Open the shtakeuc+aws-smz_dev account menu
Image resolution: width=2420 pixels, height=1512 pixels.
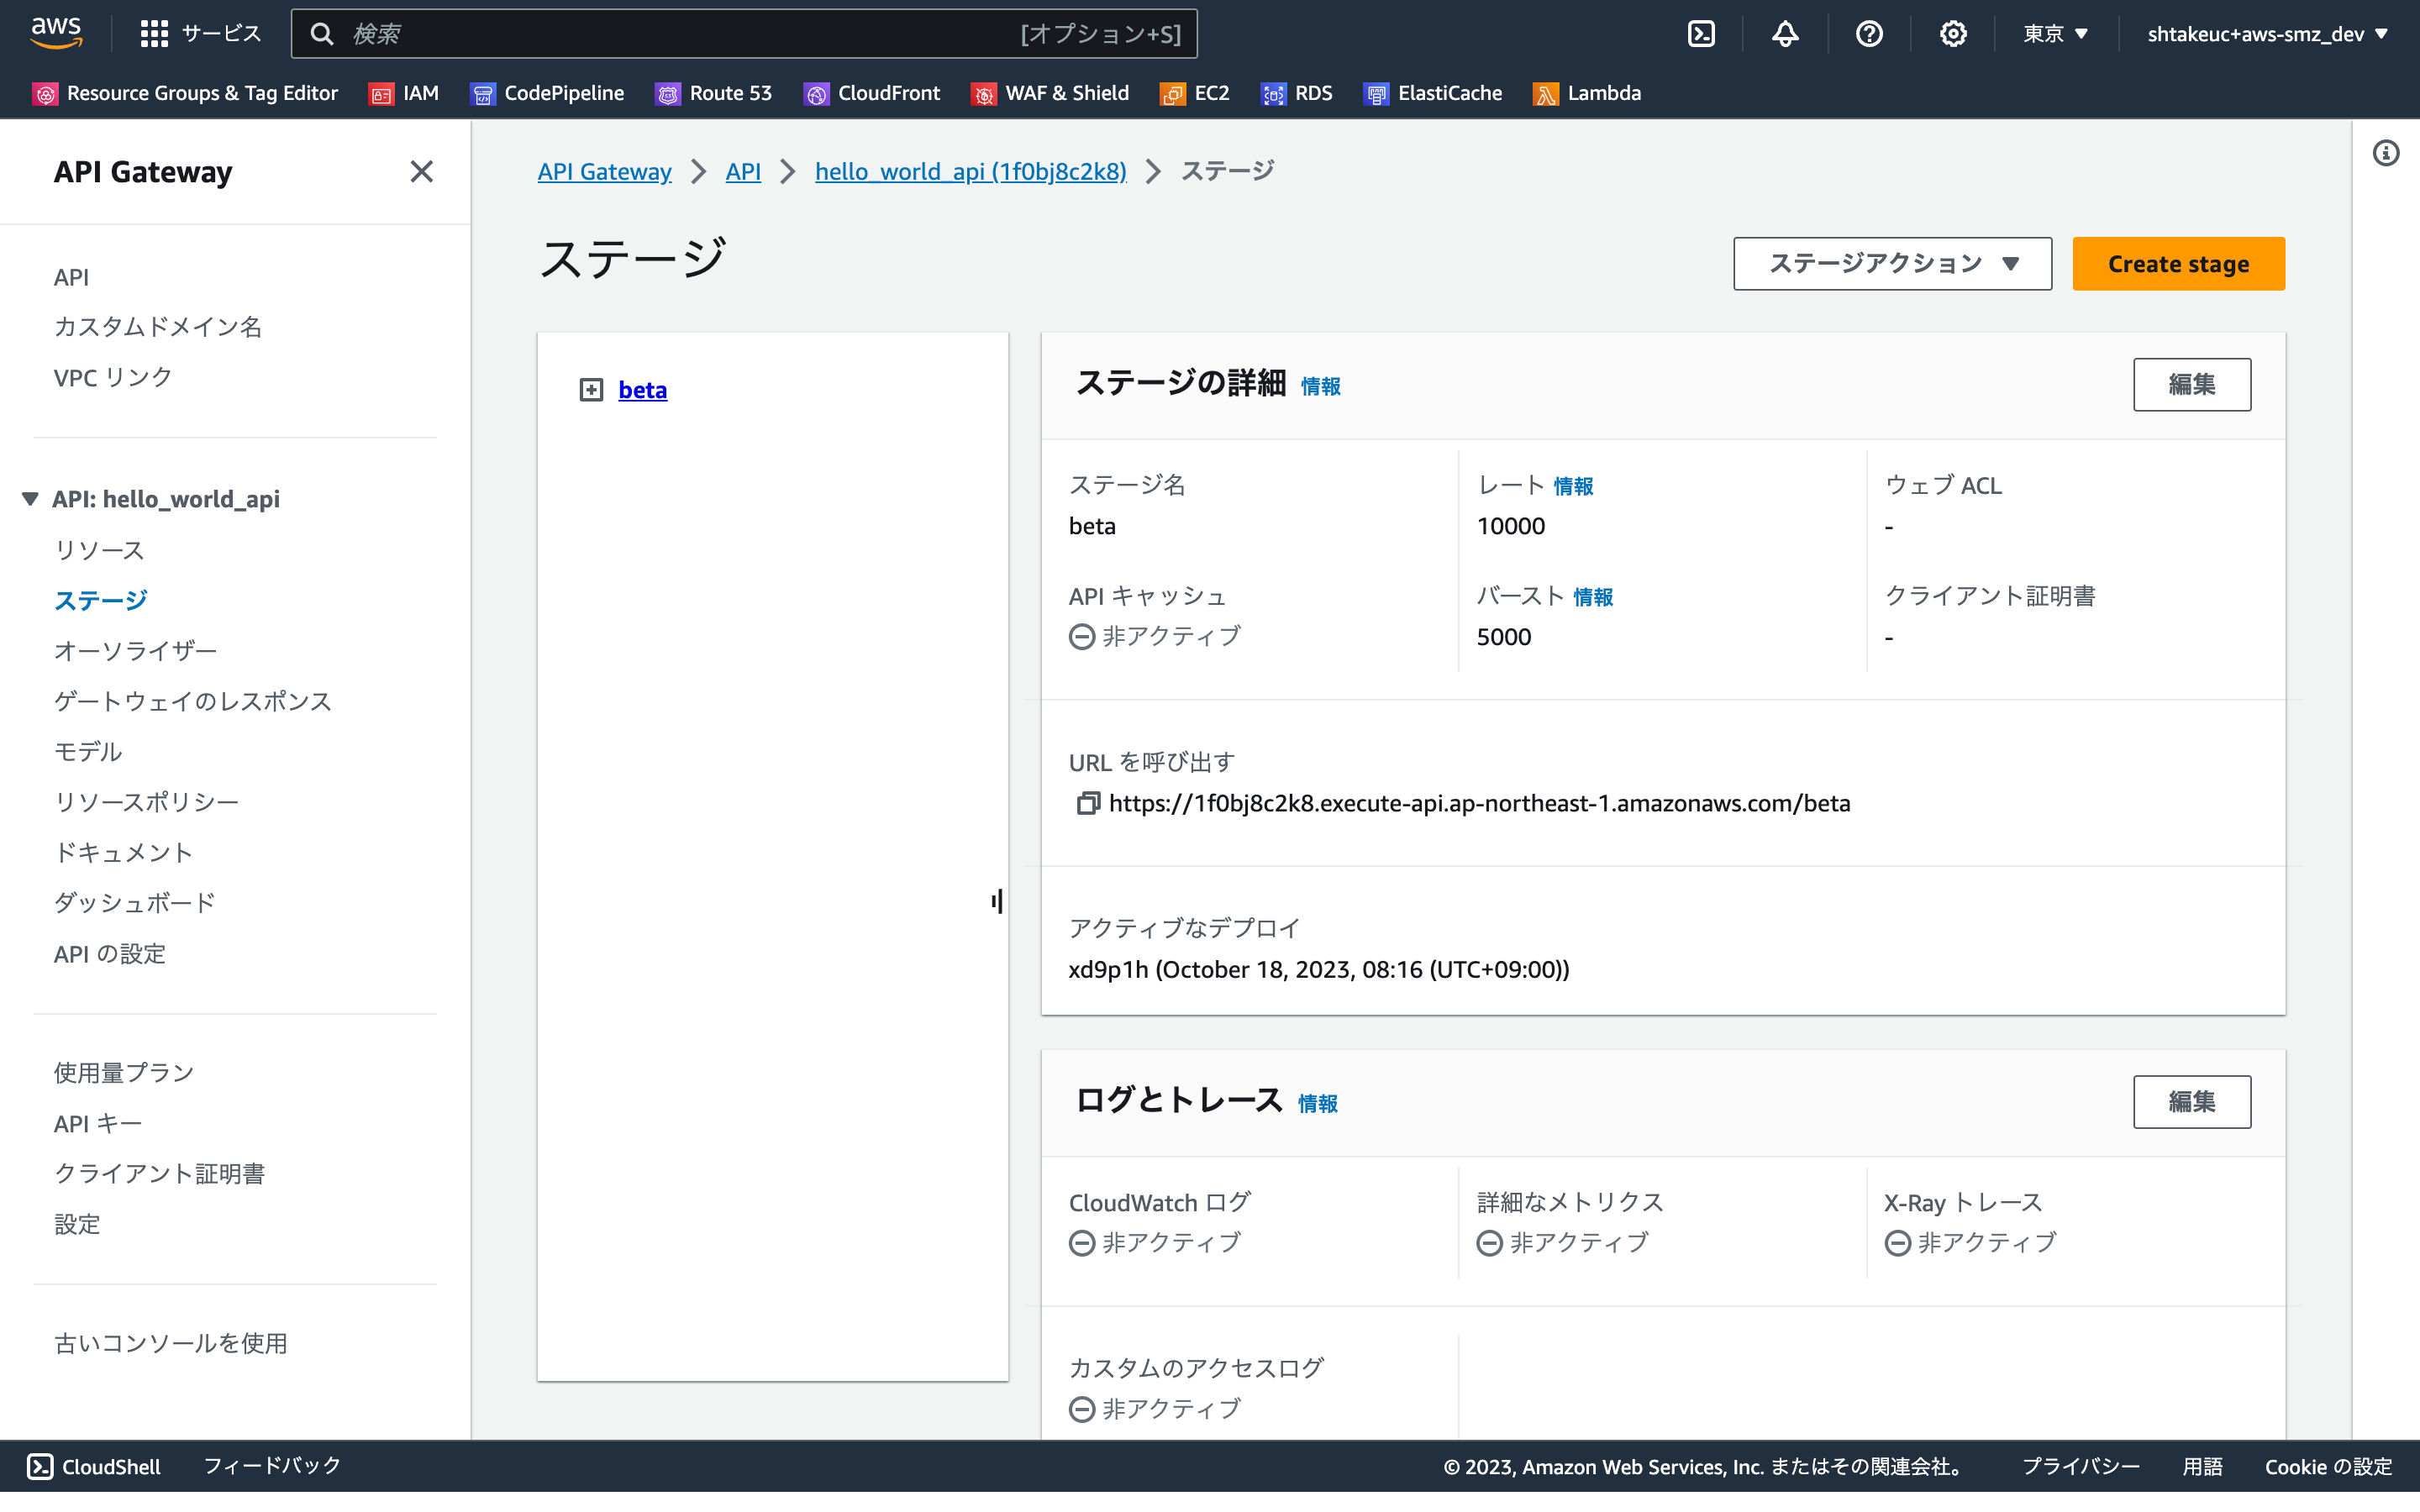coord(2268,34)
